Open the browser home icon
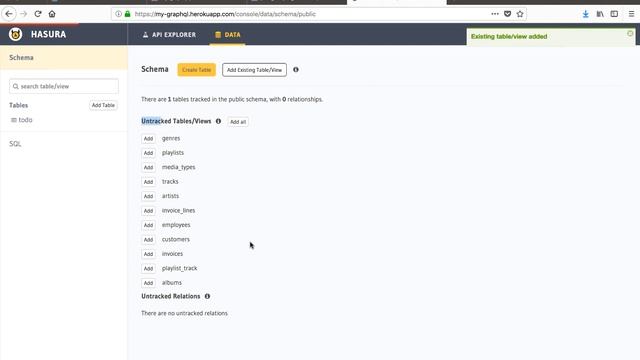The image size is (640, 360). click(x=52, y=14)
